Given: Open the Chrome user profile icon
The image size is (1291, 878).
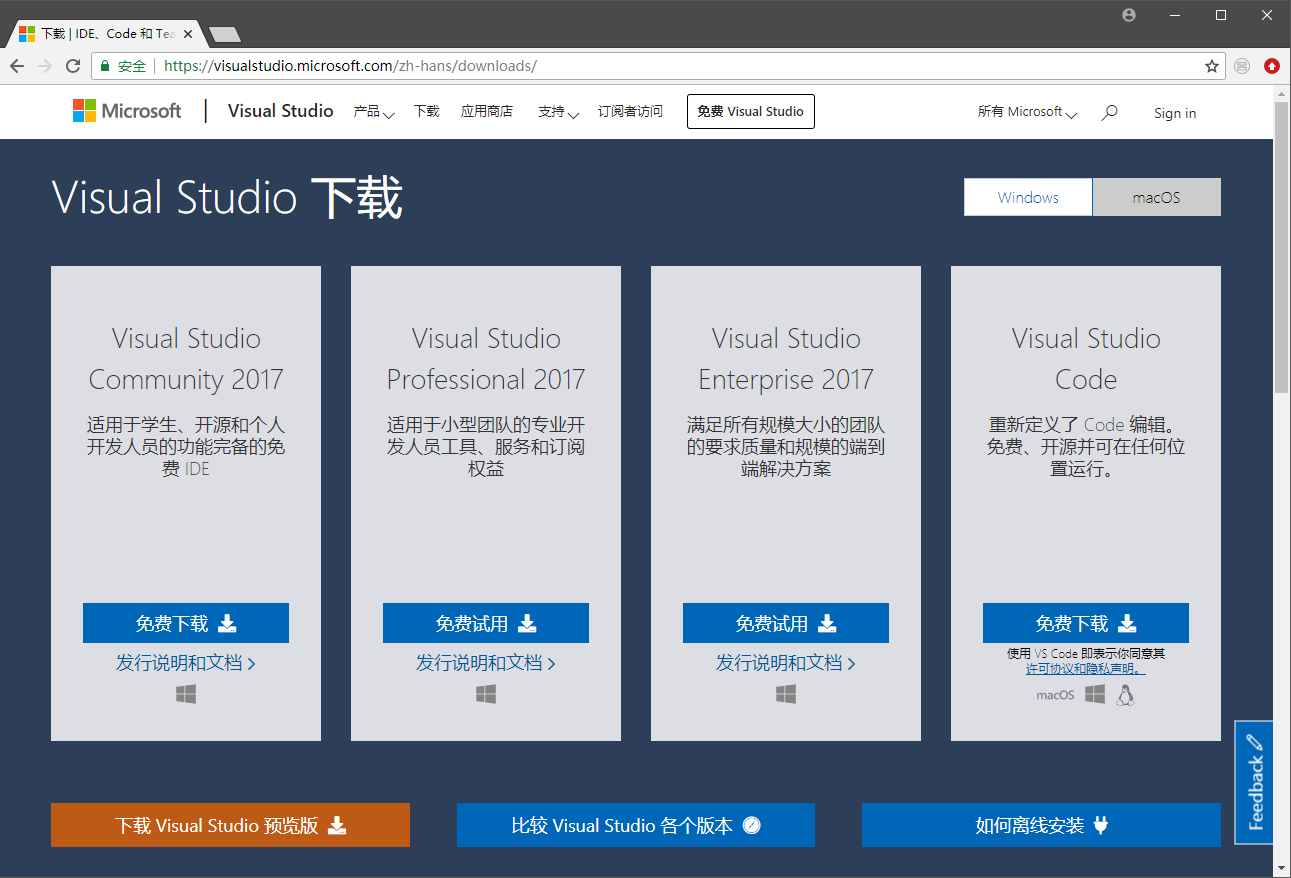Looking at the screenshot, I should (1129, 15).
